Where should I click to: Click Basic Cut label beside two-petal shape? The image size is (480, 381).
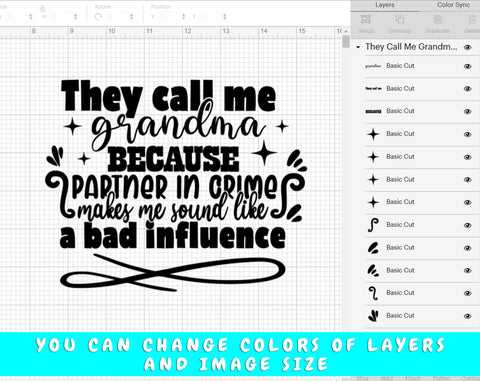[400, 247]
